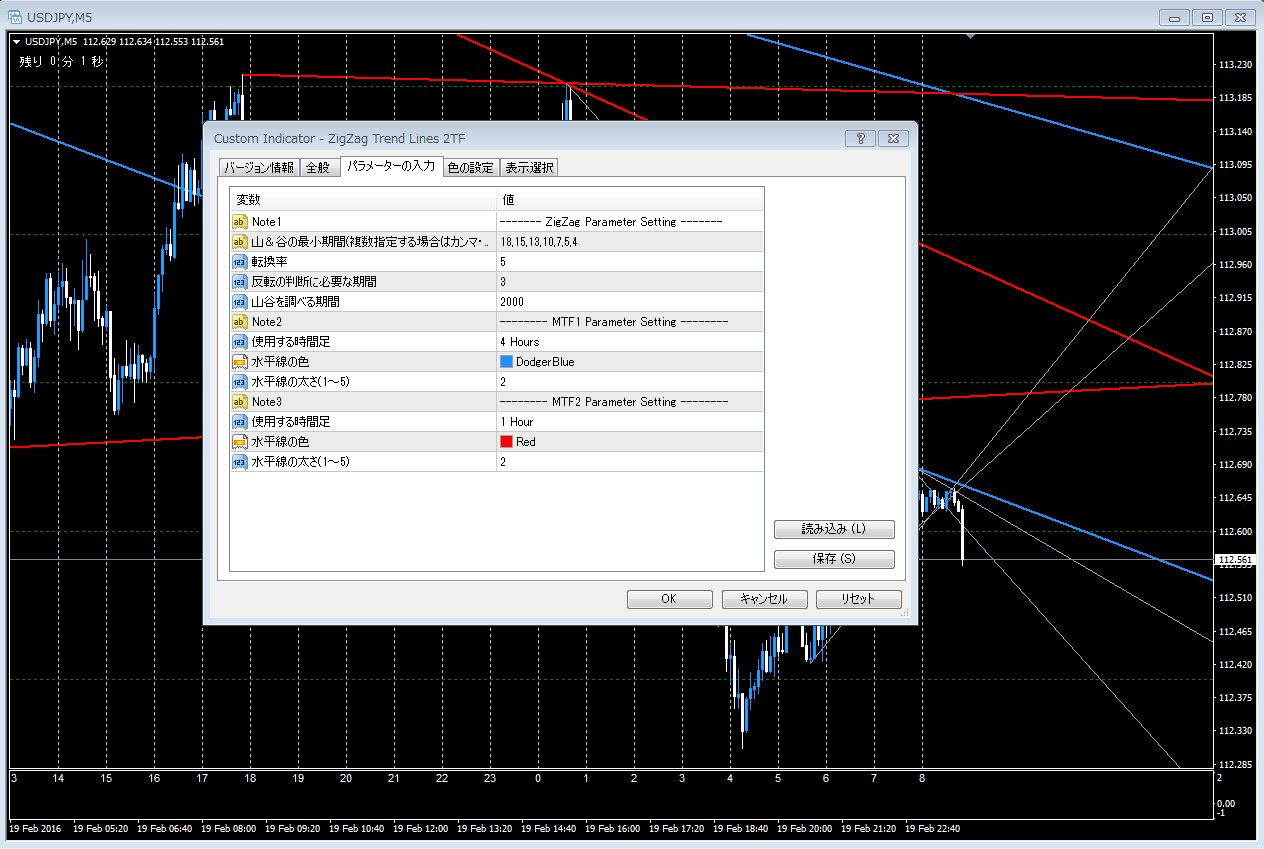Select the パラメーターの入力 tab
1264x849 pixels.
tap(390, 165)
